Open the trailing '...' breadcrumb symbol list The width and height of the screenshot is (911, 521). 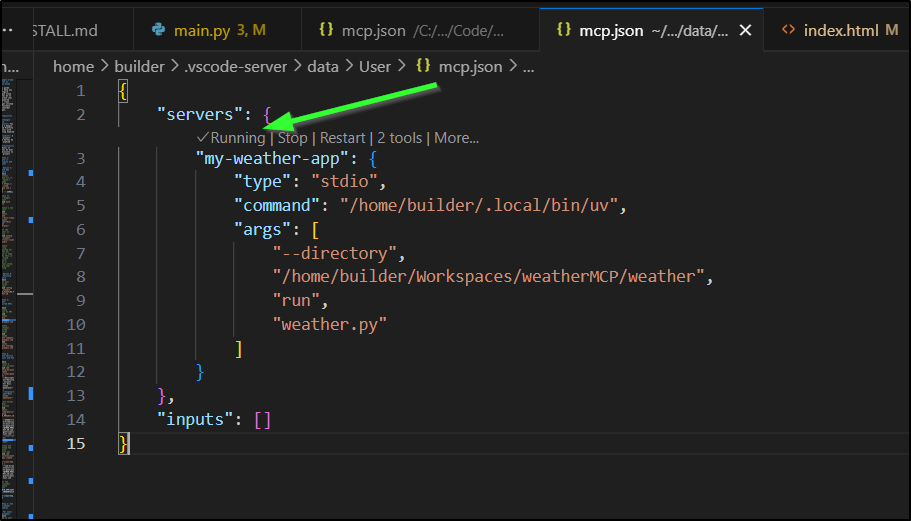click(528, 67)
